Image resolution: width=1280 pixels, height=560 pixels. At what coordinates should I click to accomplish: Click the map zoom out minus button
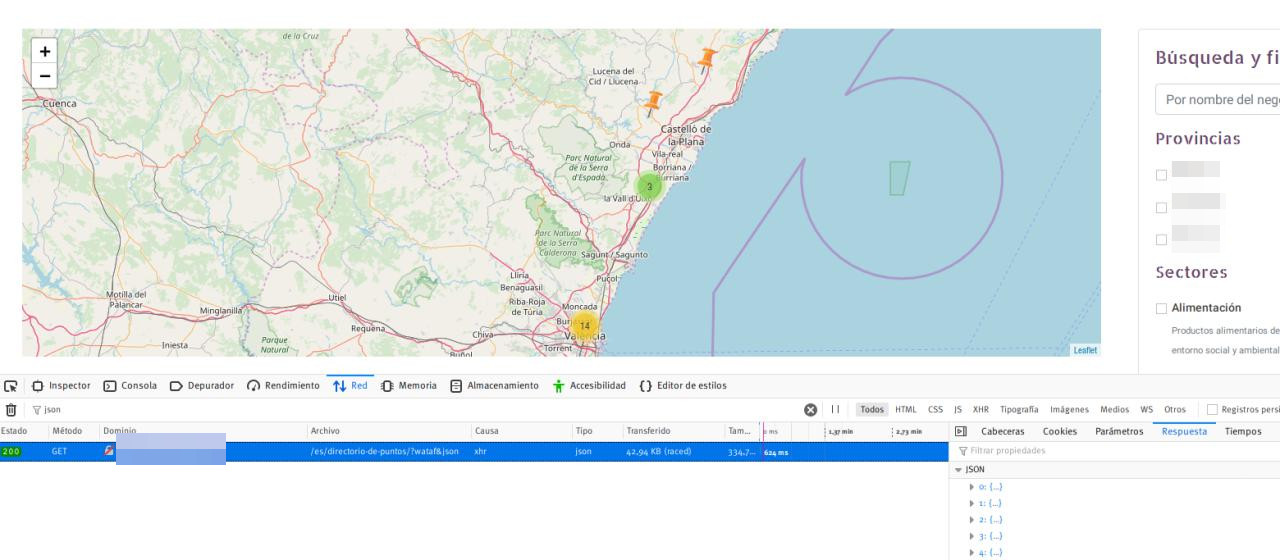tap(44, 76)
